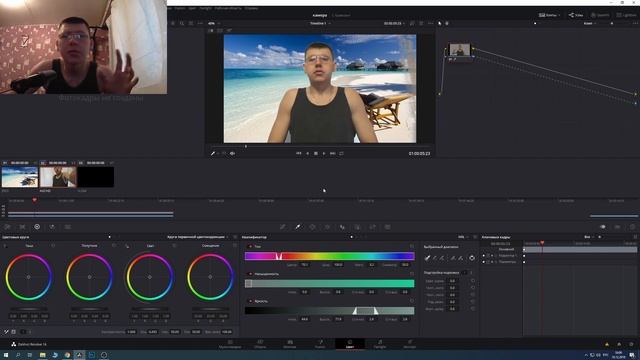Toggle the Hue (Тон) qualifier on or off
640x360 pixels.
(250, 247)
